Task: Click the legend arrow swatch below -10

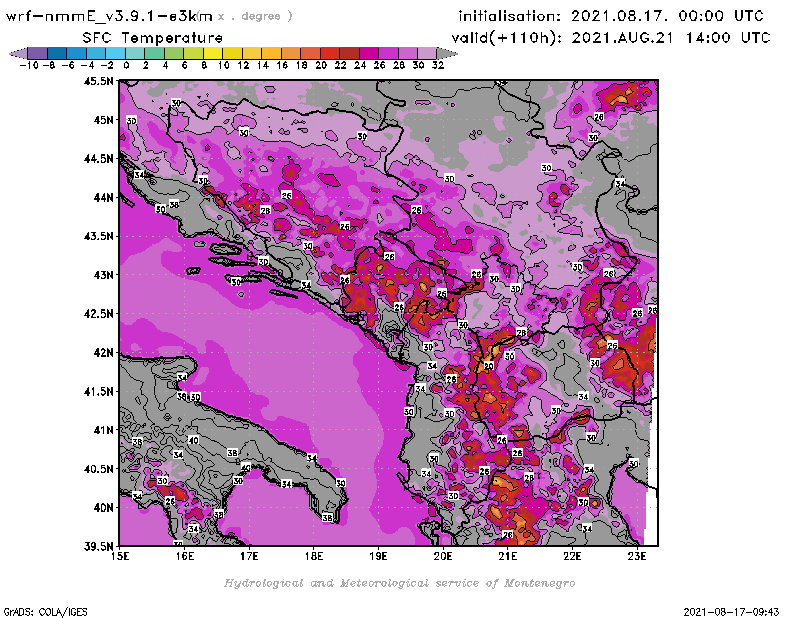Action: coord(18,53)
